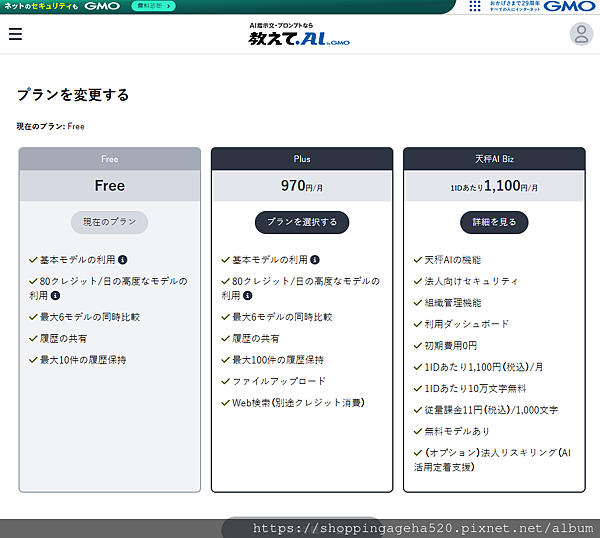Click the ネットのセキュリティも GMO banner link

click(62, 6)
